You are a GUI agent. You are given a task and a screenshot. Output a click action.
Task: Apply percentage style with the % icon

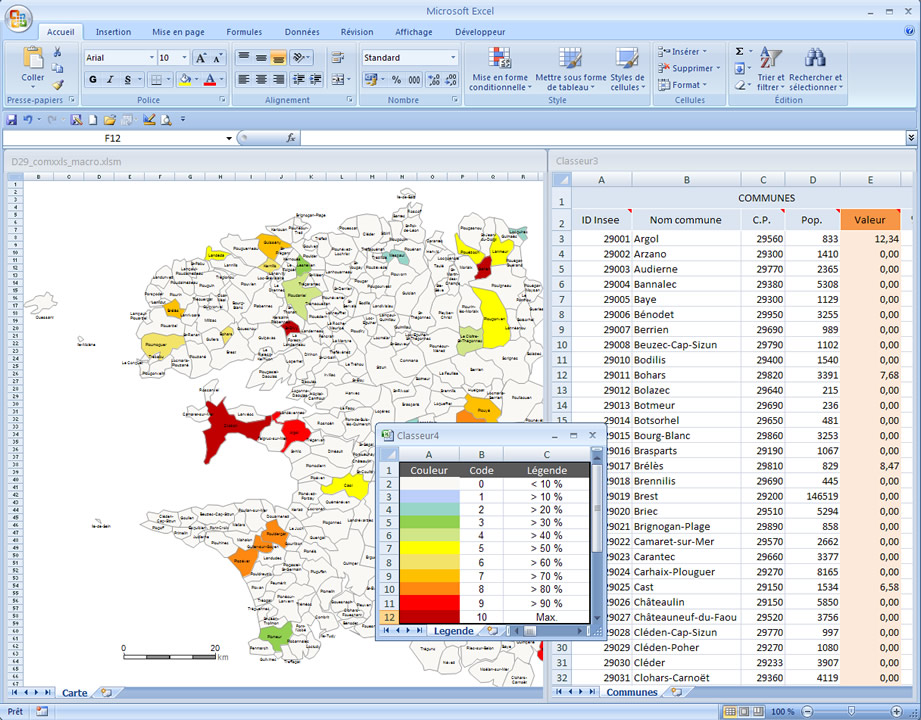coord(395,80)
